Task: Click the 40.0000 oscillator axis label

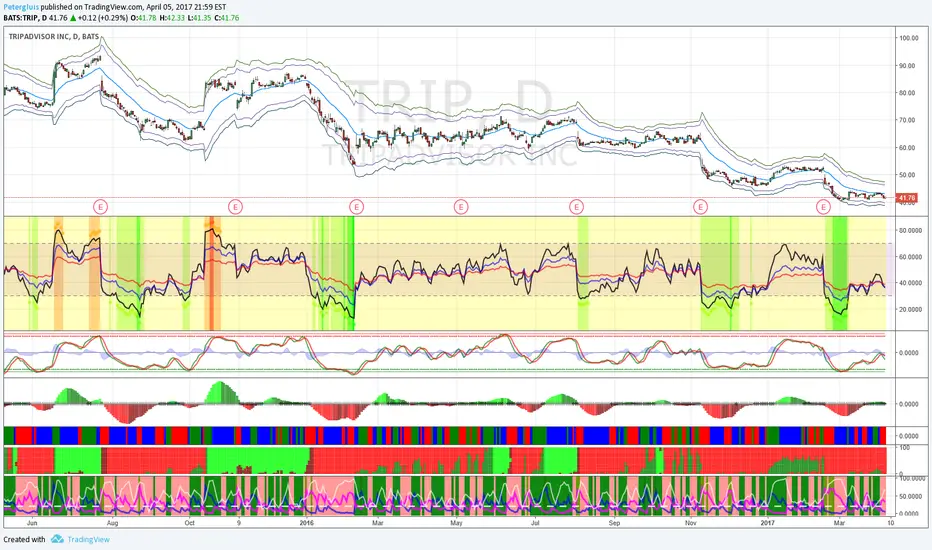Action: 910,283
